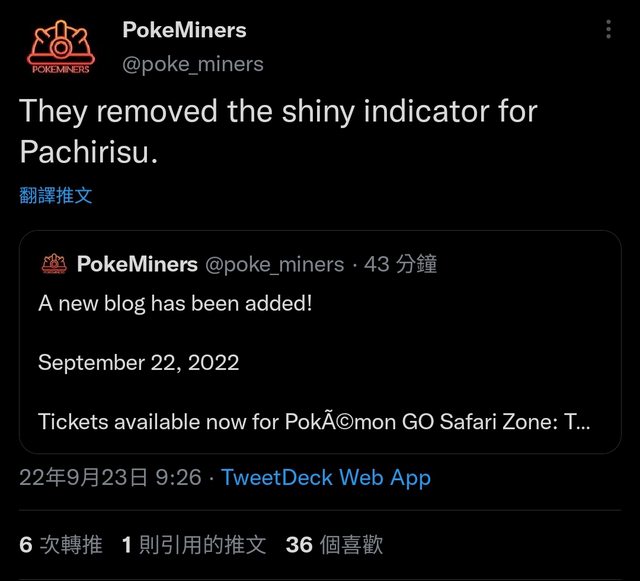Click the small avatar in the quoted tweet

click(x=52, y=265)
